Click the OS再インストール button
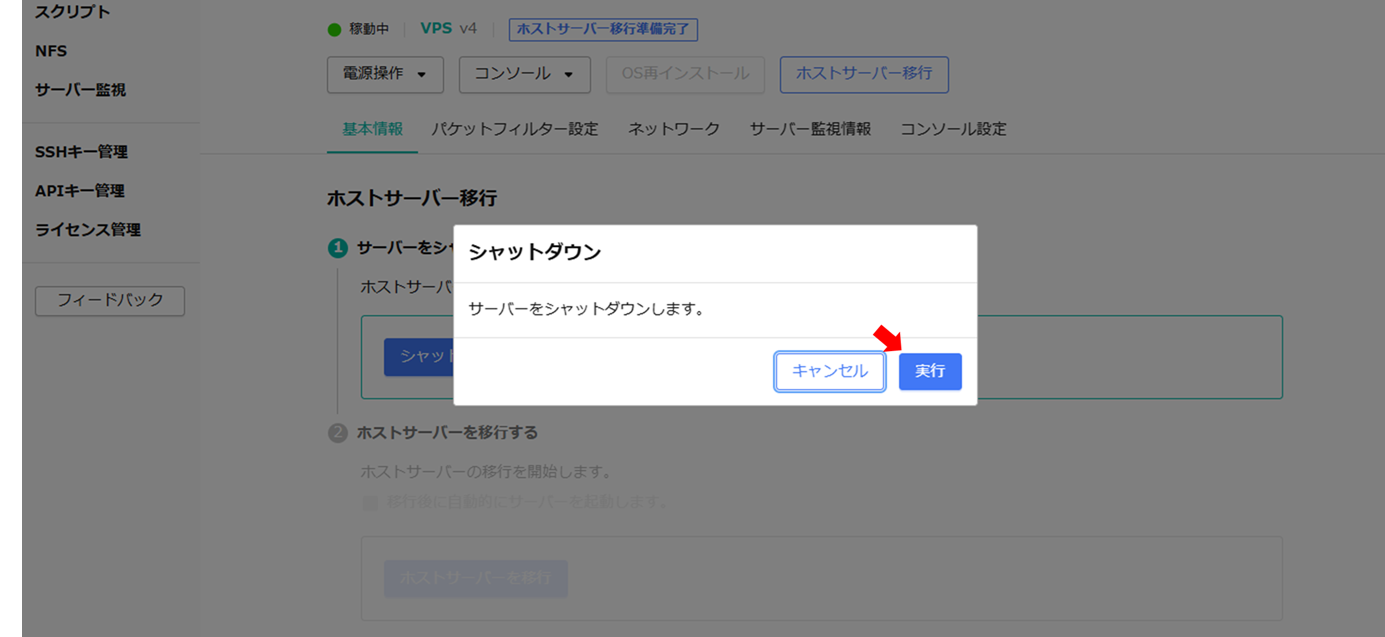Screen dimensions: 1385x637 685,74
